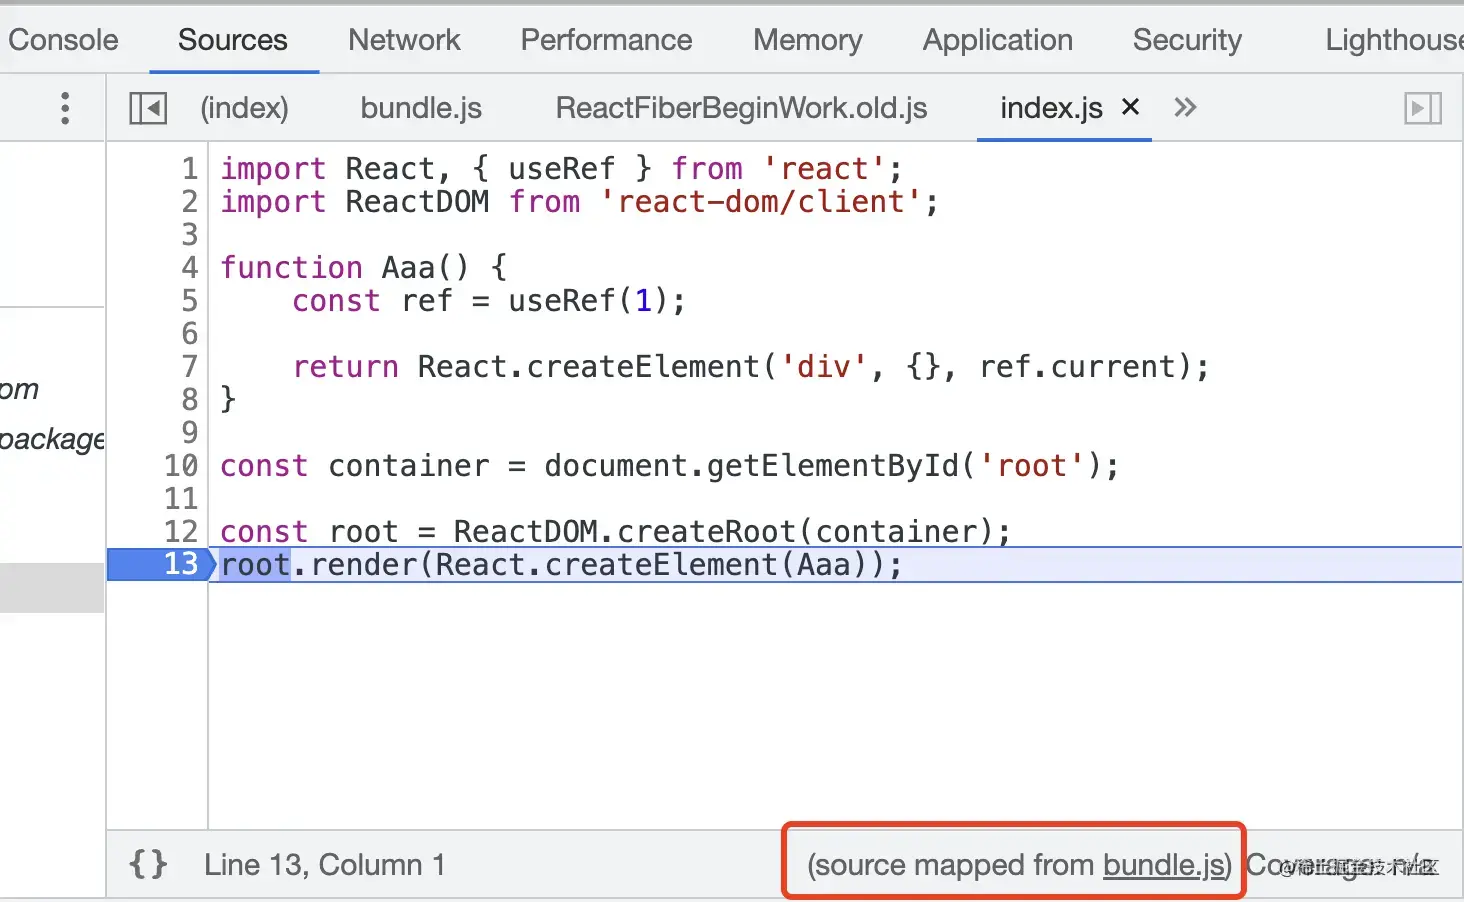Set a breakpoint on line number 7
Viewport: 1464px width, 902px height.
(x=189, y=367)
